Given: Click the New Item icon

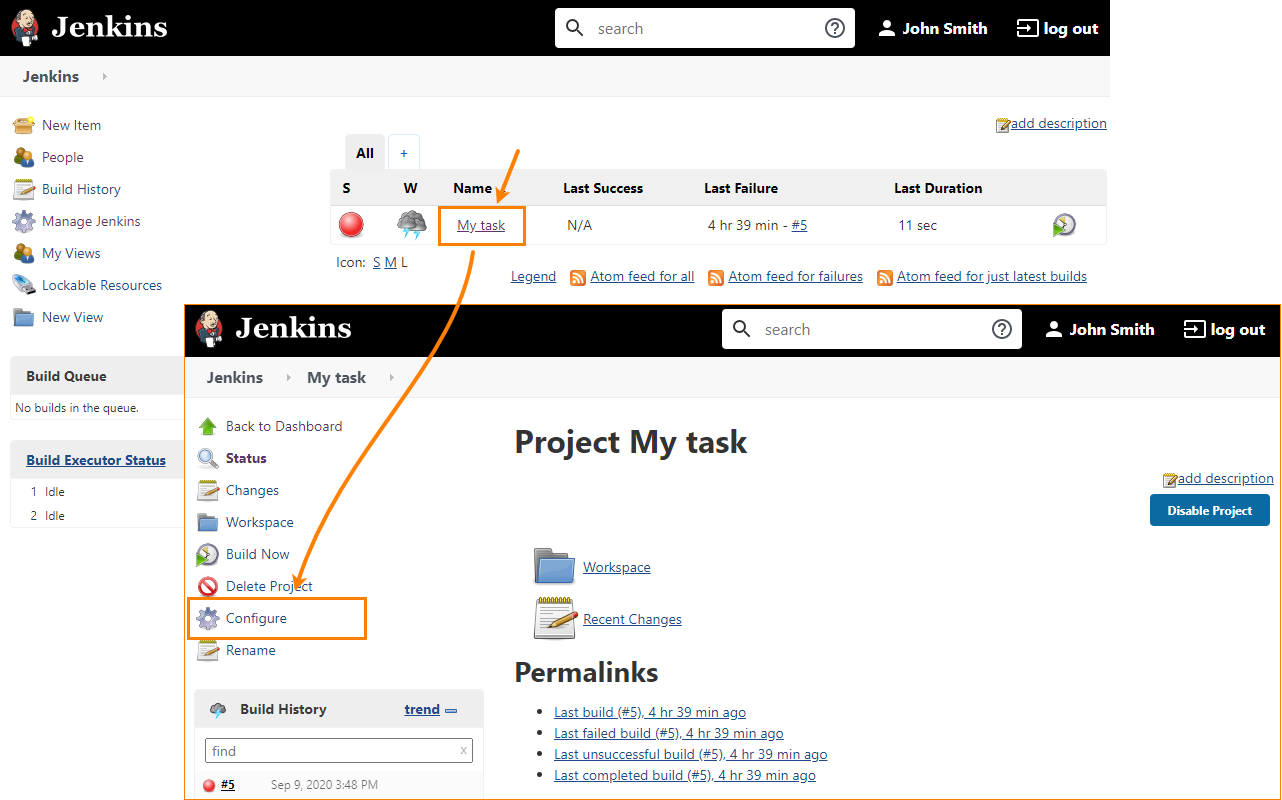Looking at the screenshot, I should 24,125.
